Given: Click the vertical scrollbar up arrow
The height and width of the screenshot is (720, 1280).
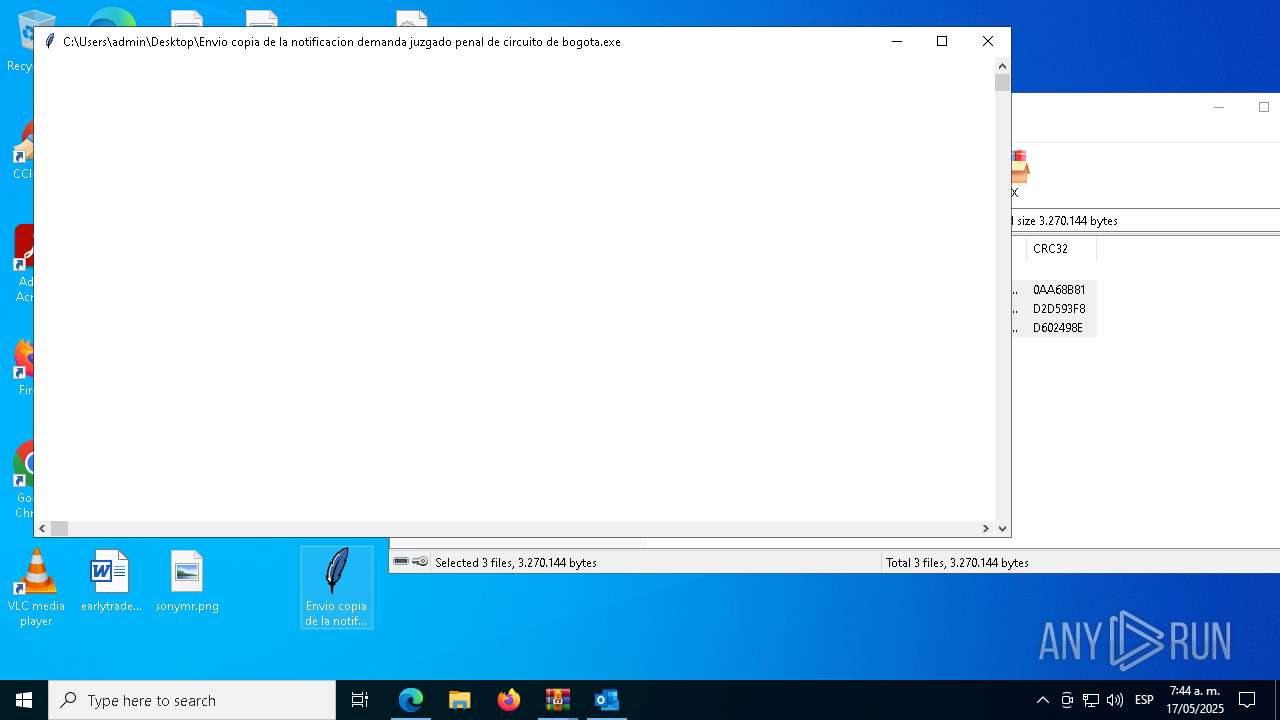Looking at the screenshot, I should 1003,66.
